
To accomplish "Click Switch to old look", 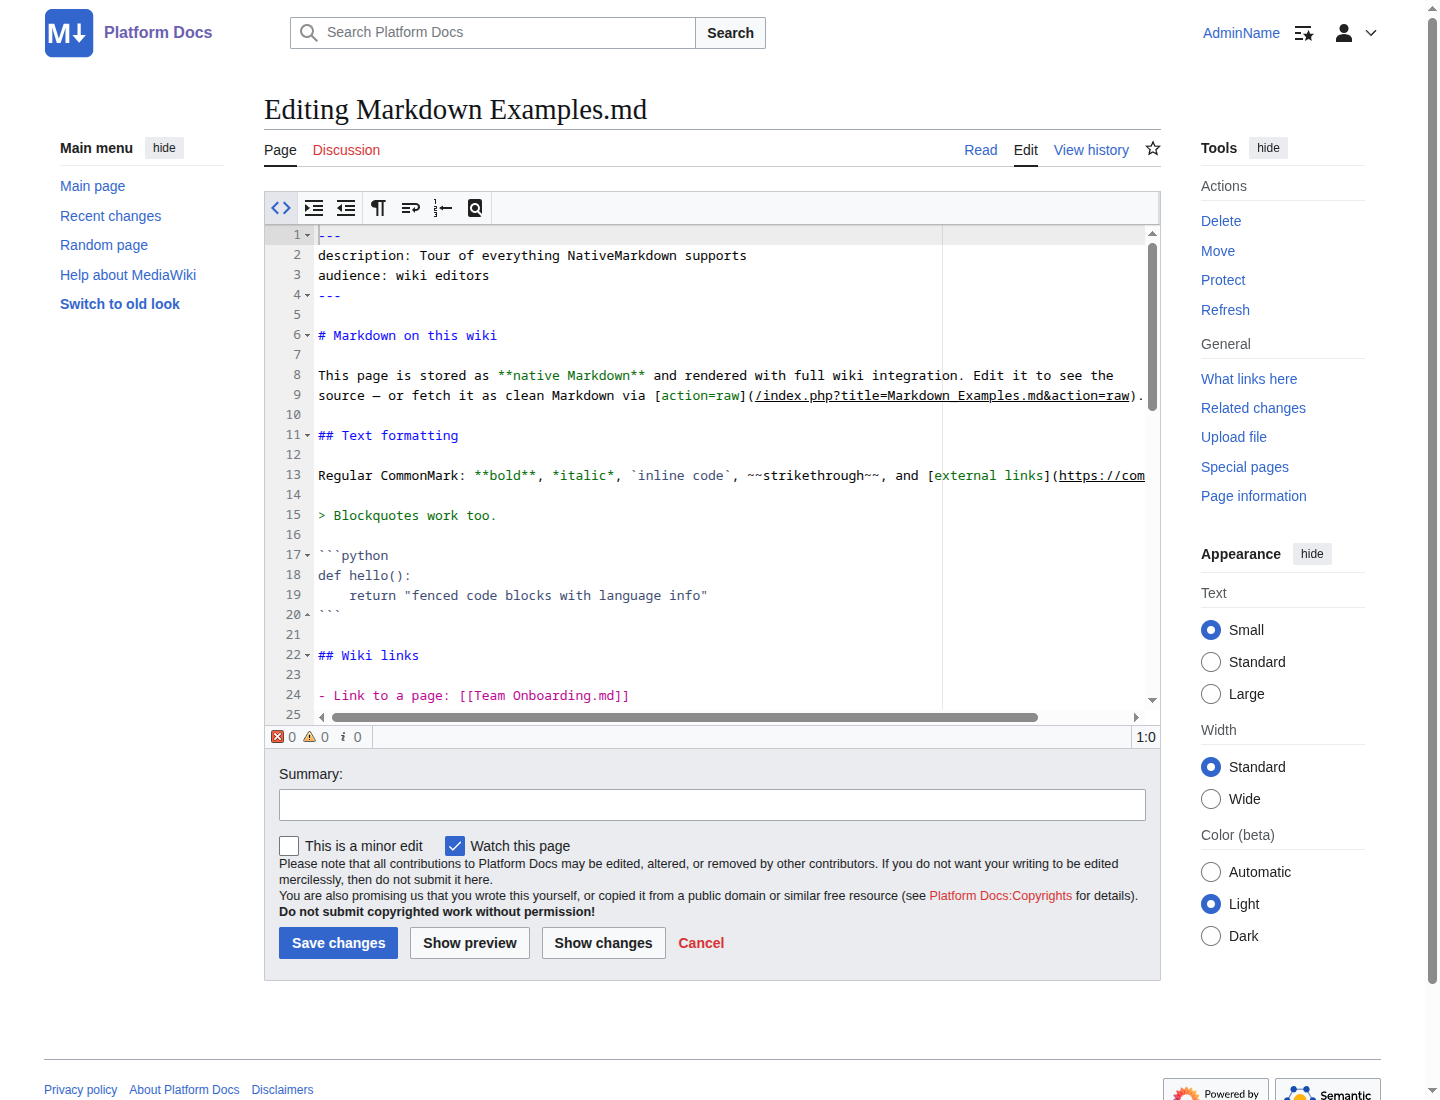I will pyautogui.click(x=120, y=304).
